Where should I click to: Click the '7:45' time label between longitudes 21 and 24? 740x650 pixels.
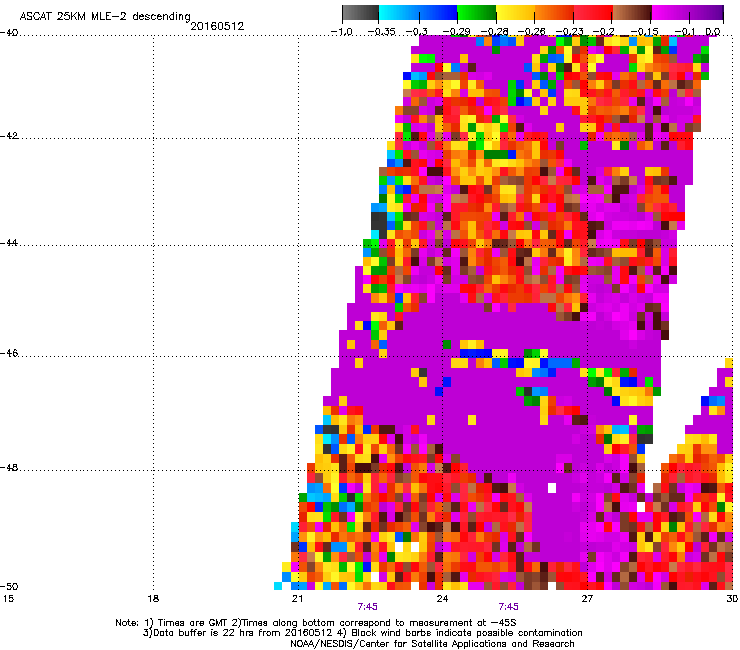pyautogui.click(x=368, y=607)
